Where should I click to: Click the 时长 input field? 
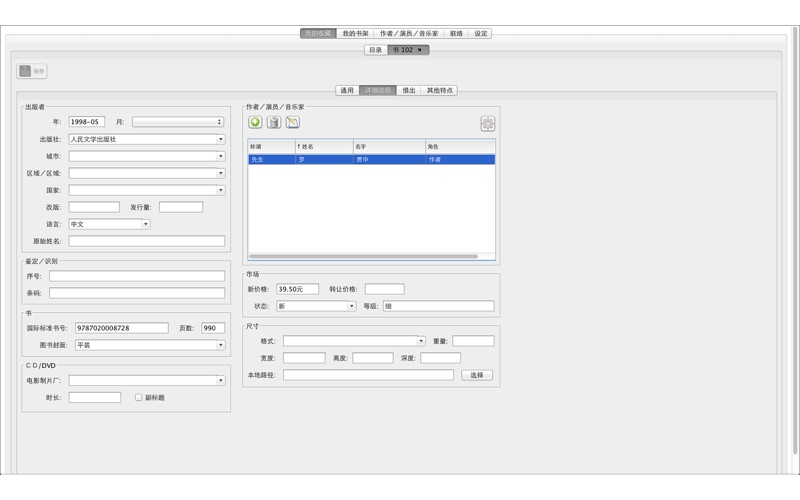point(95,397)
